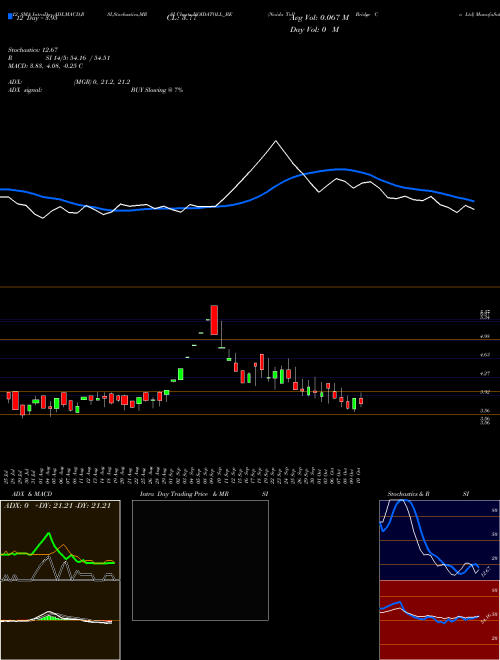The width and height of the screenshot is (500, 660).
Task: Click the 'SI 14/3: 54.16 / 54.51' value
Action: [78, 58]
